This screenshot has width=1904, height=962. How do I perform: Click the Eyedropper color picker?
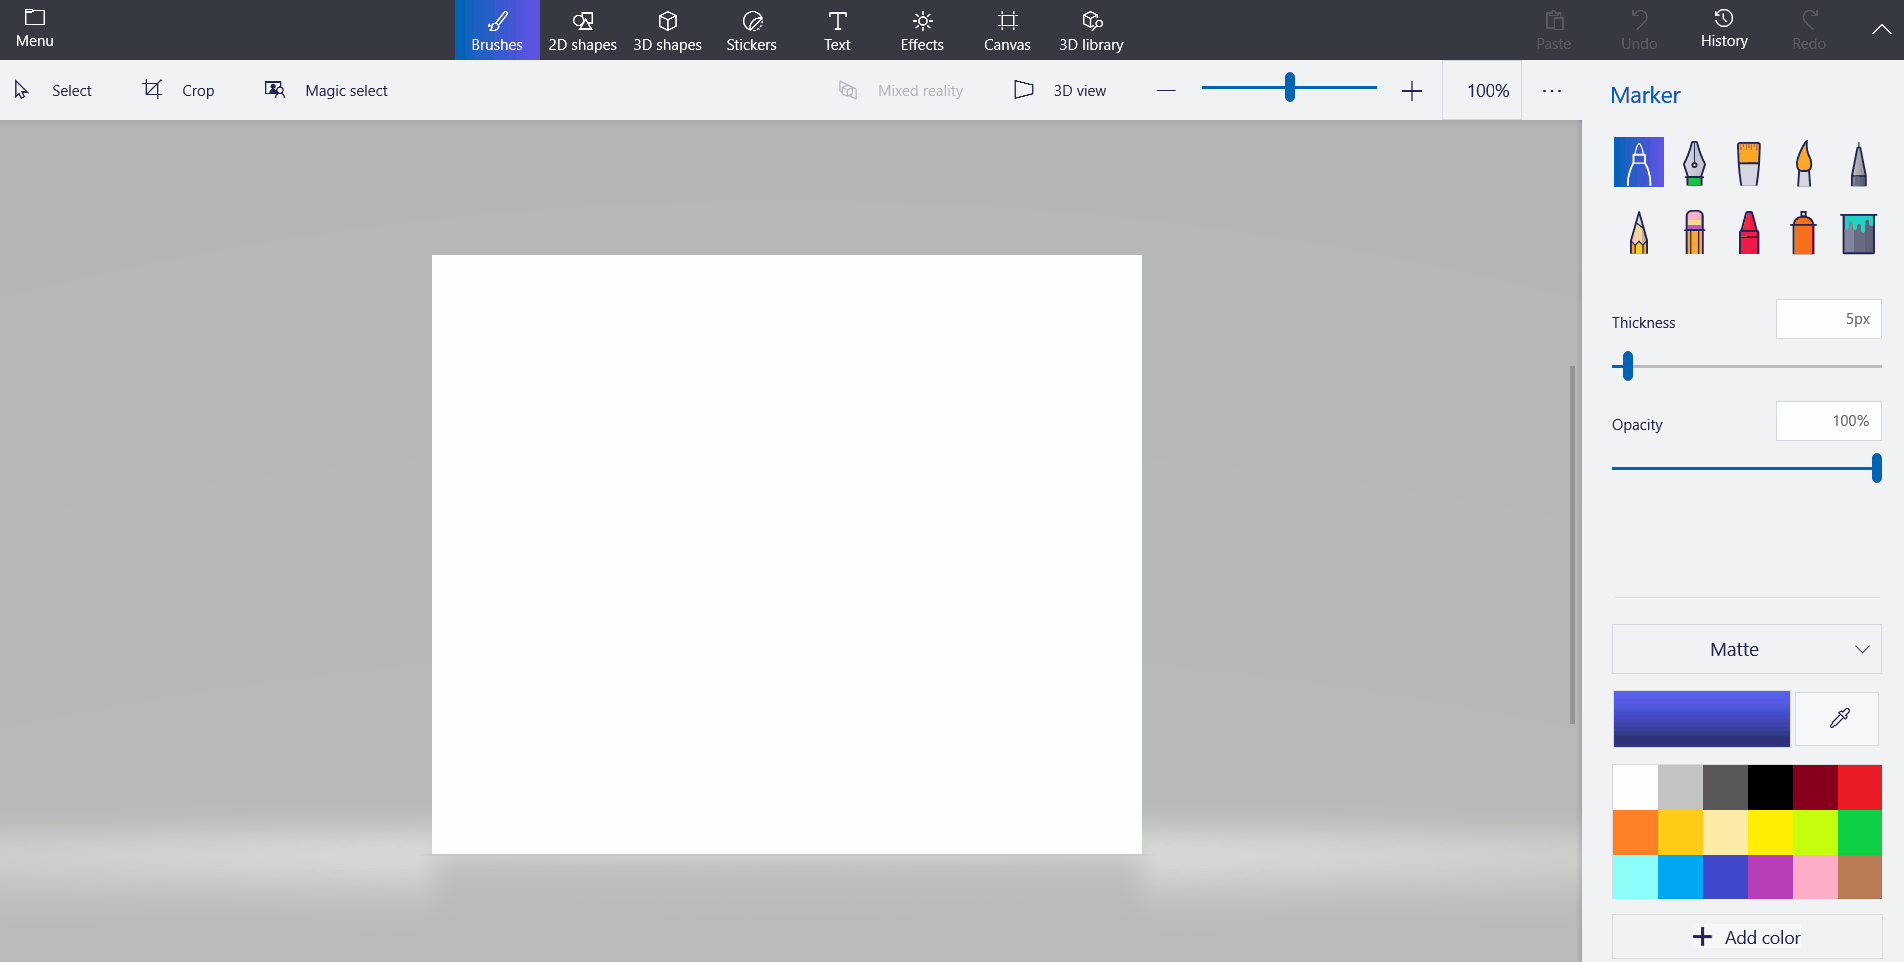coord(1838,718)
